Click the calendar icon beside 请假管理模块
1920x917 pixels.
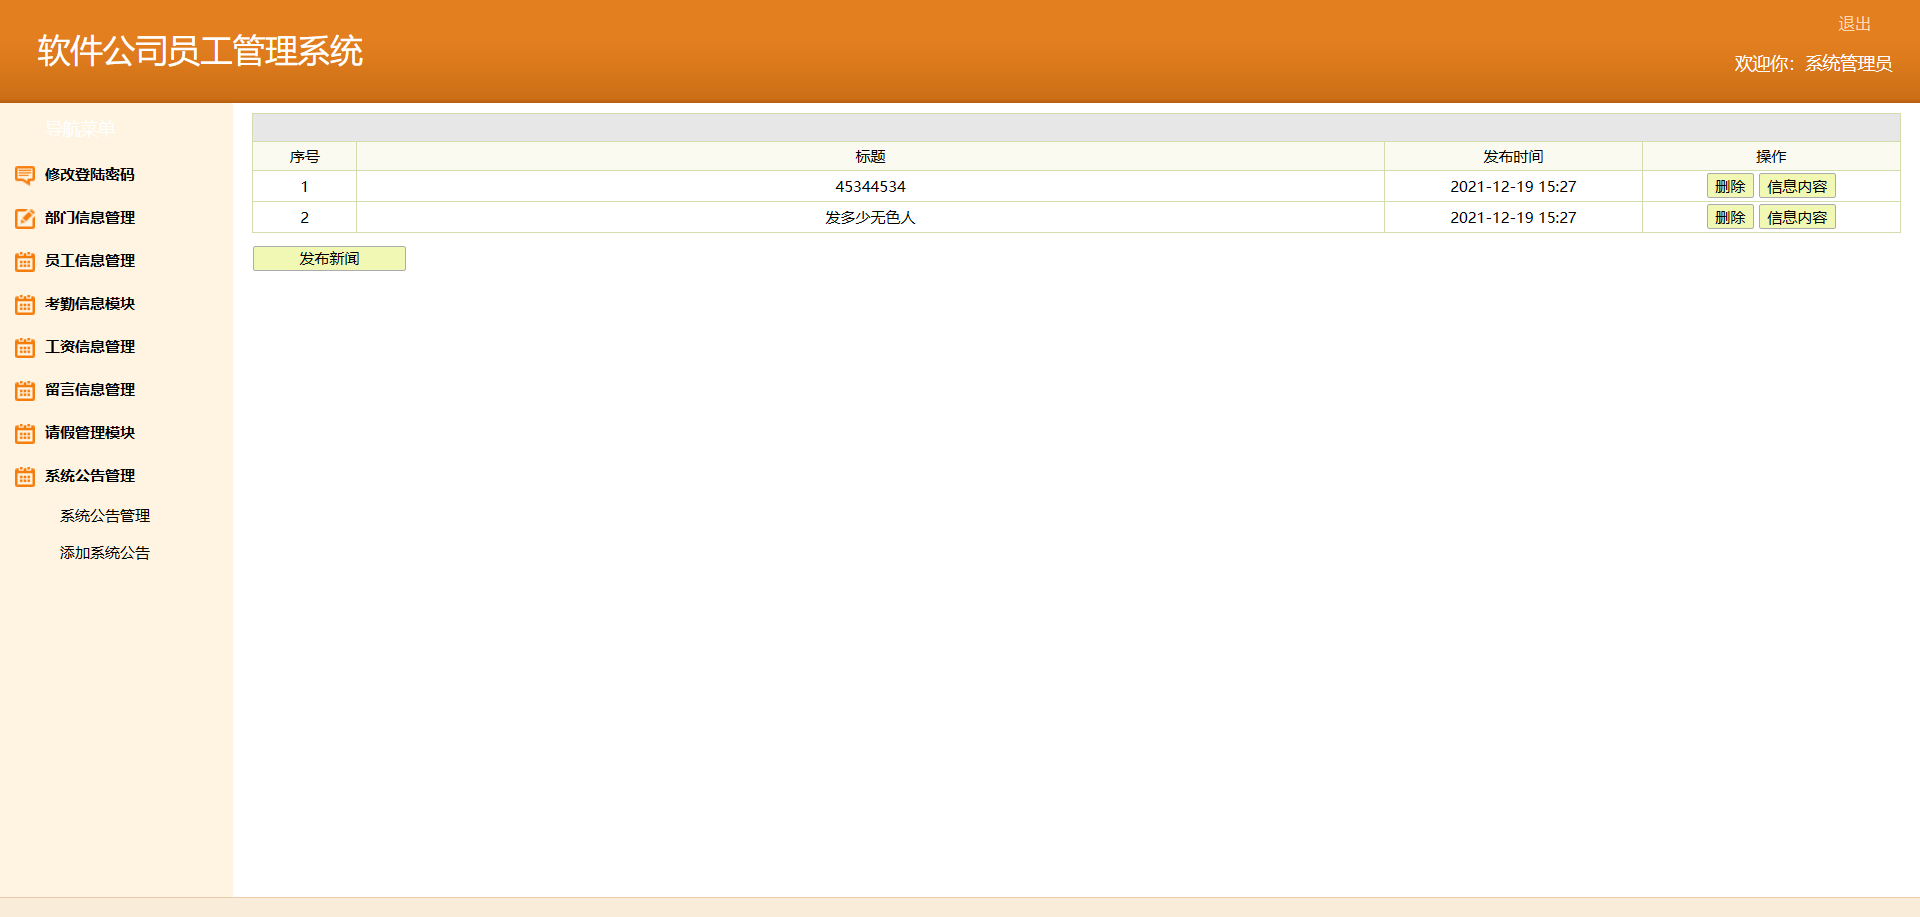[25, 433]
